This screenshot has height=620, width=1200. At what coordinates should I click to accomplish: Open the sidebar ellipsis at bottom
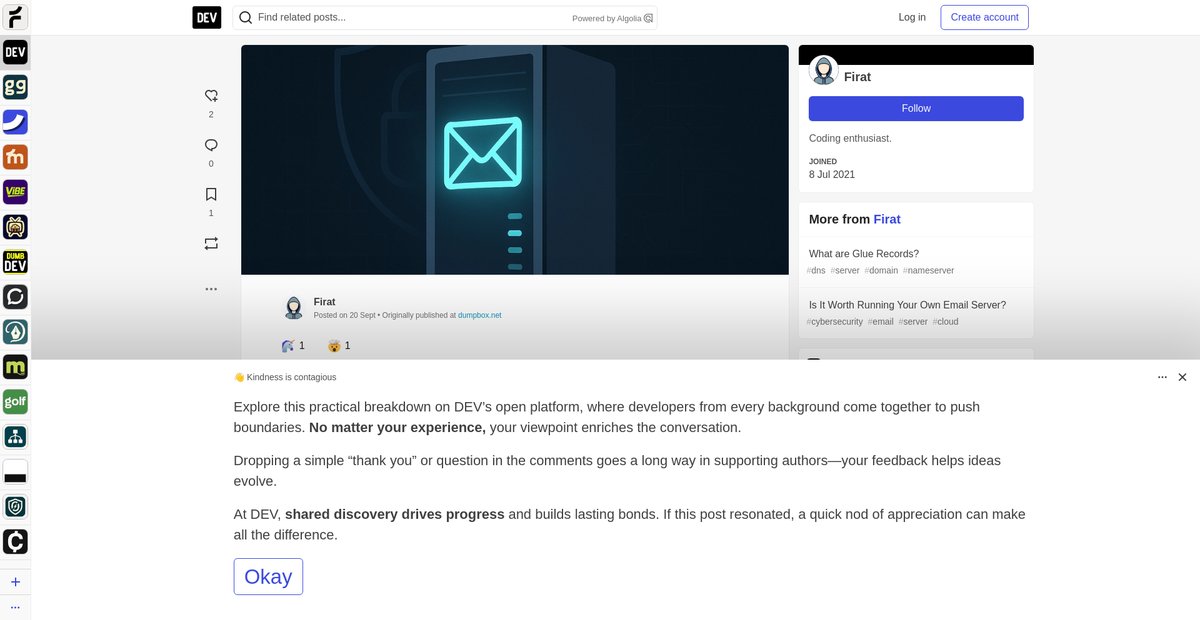15,607
